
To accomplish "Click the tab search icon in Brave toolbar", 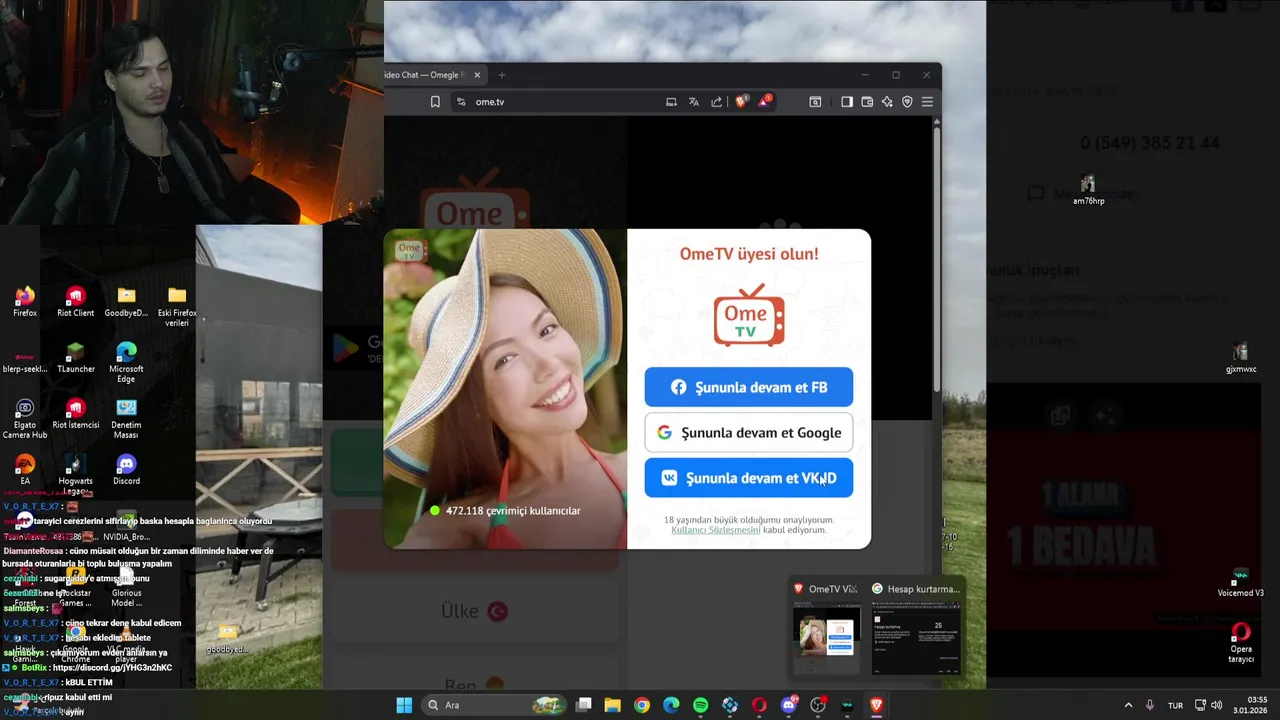I will [815, 102].
